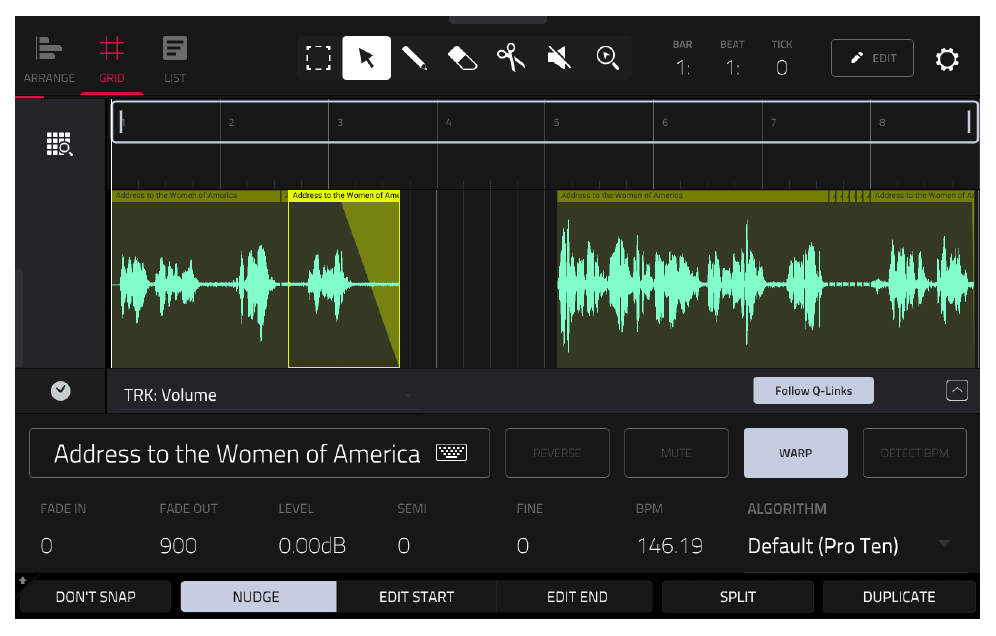Select the Fade In value

[x=46, y=546]
